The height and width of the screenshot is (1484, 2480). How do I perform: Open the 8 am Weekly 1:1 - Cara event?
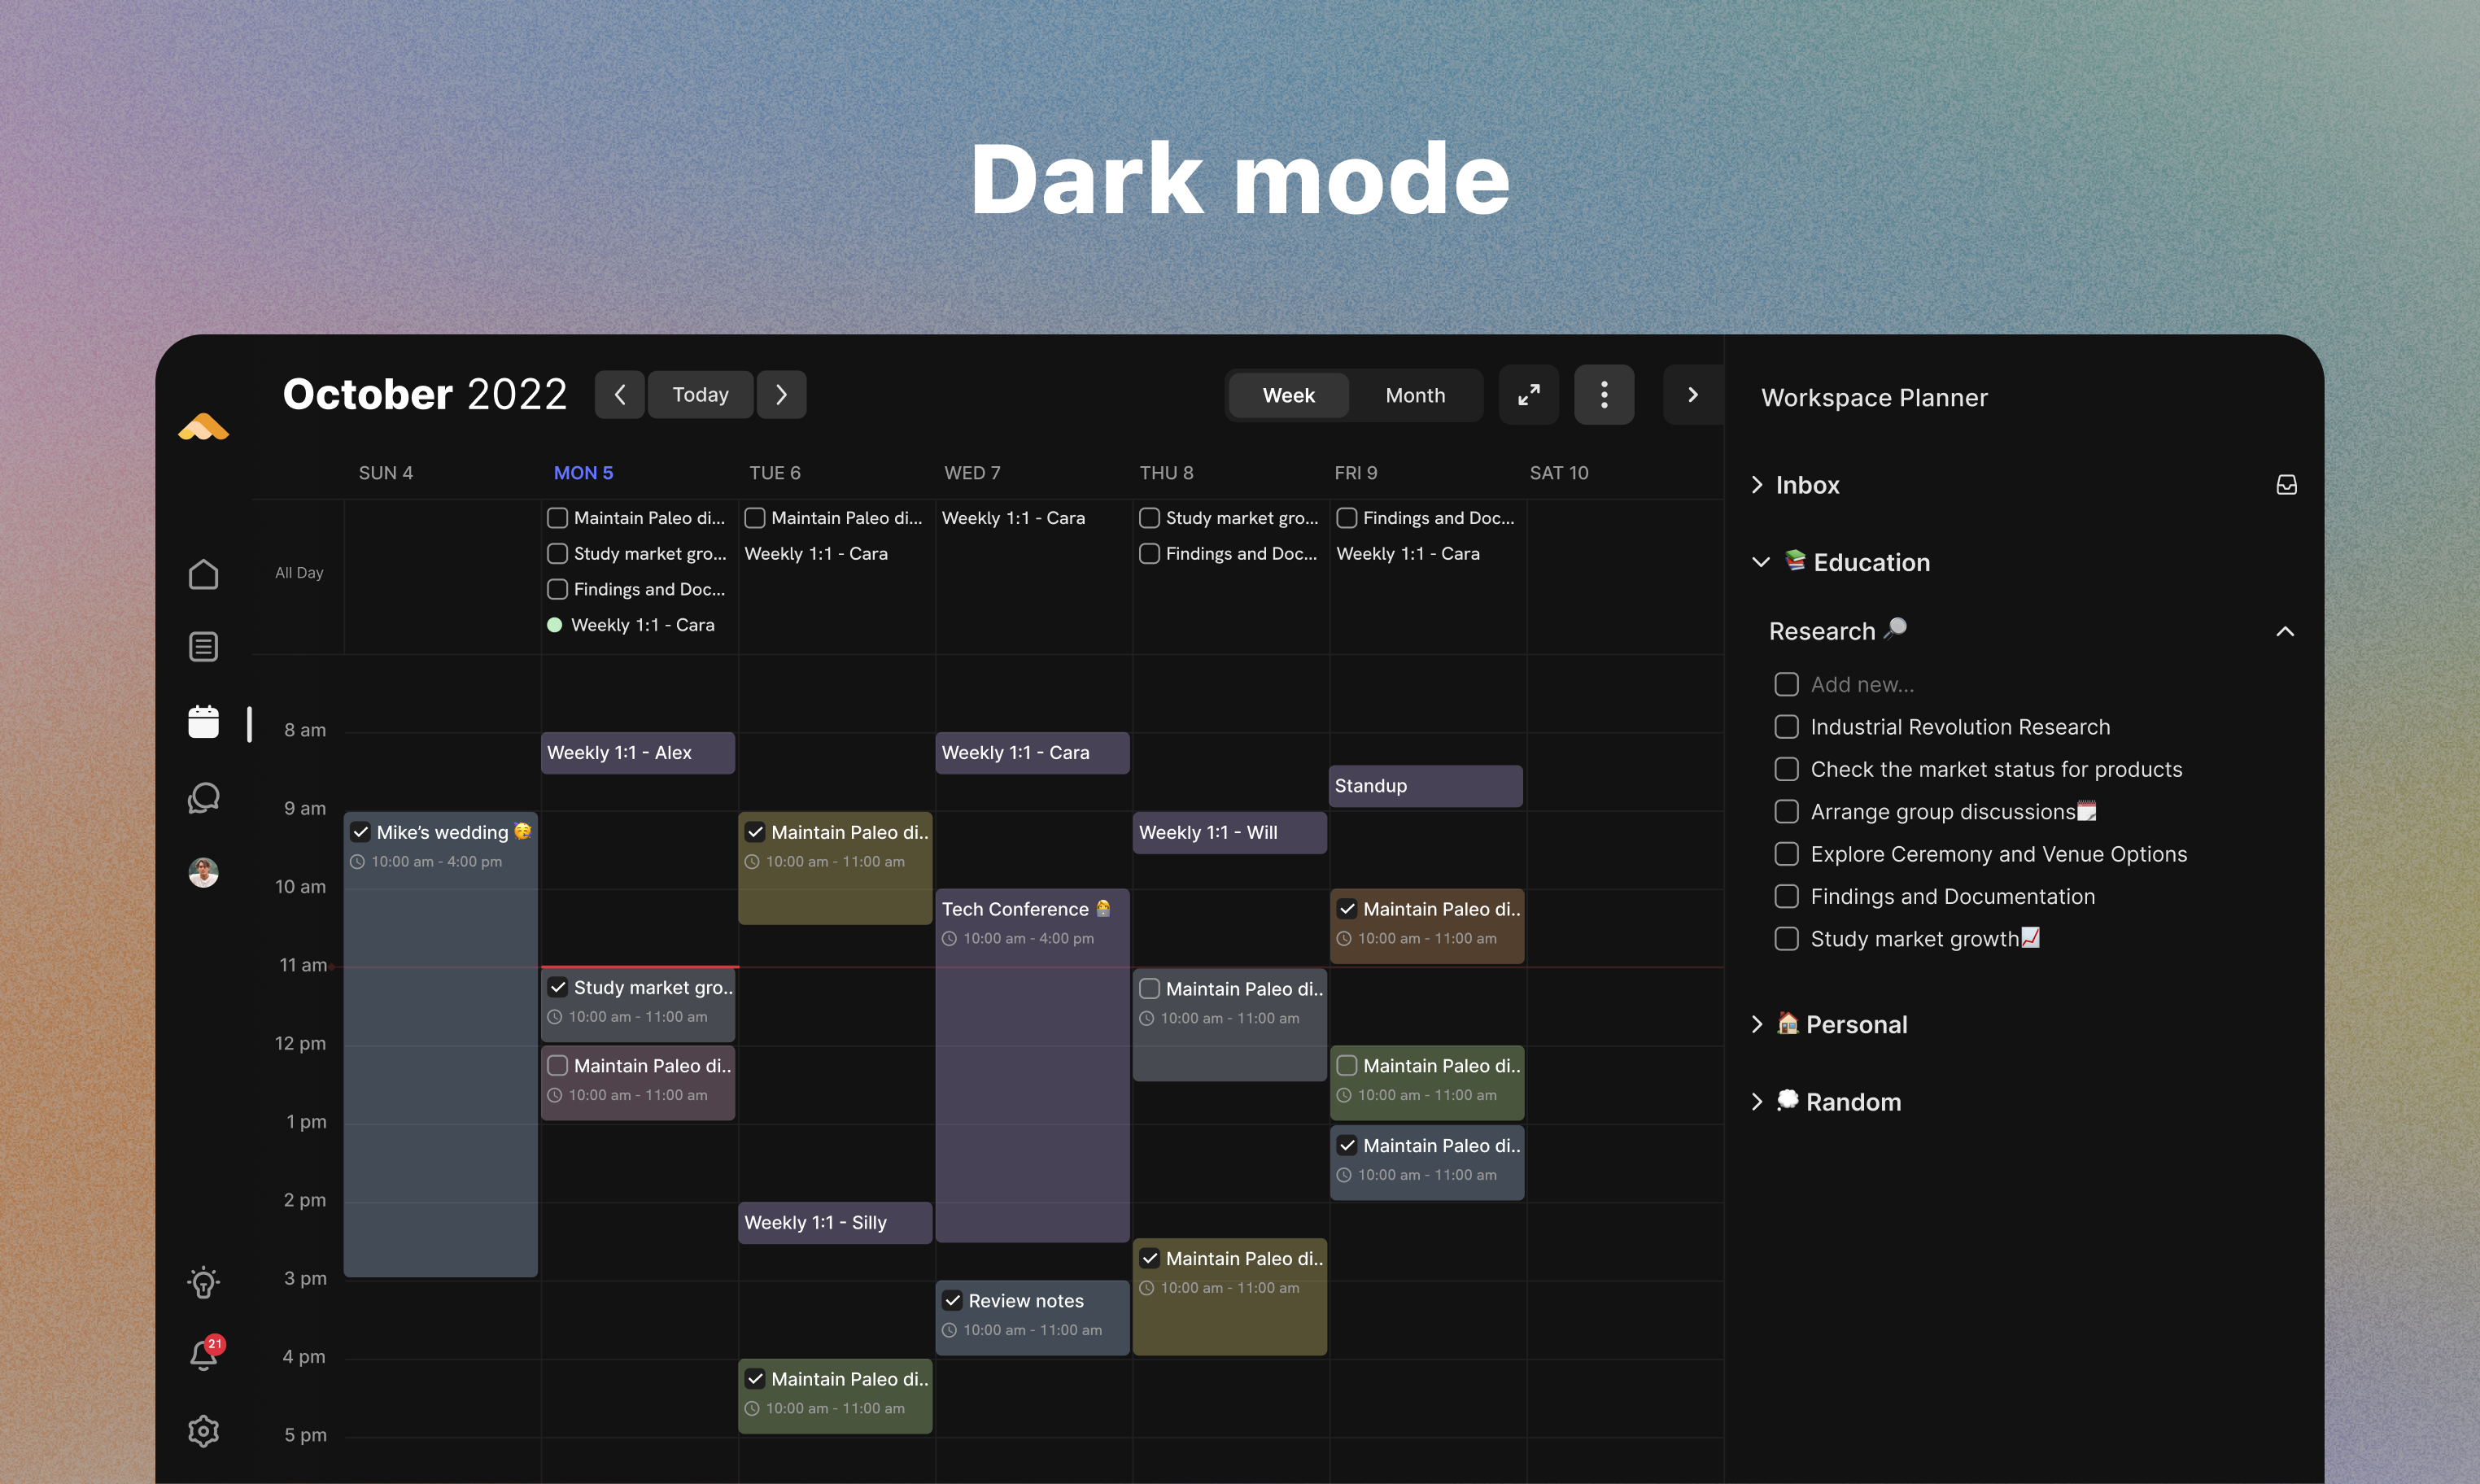click(1032, 753)
